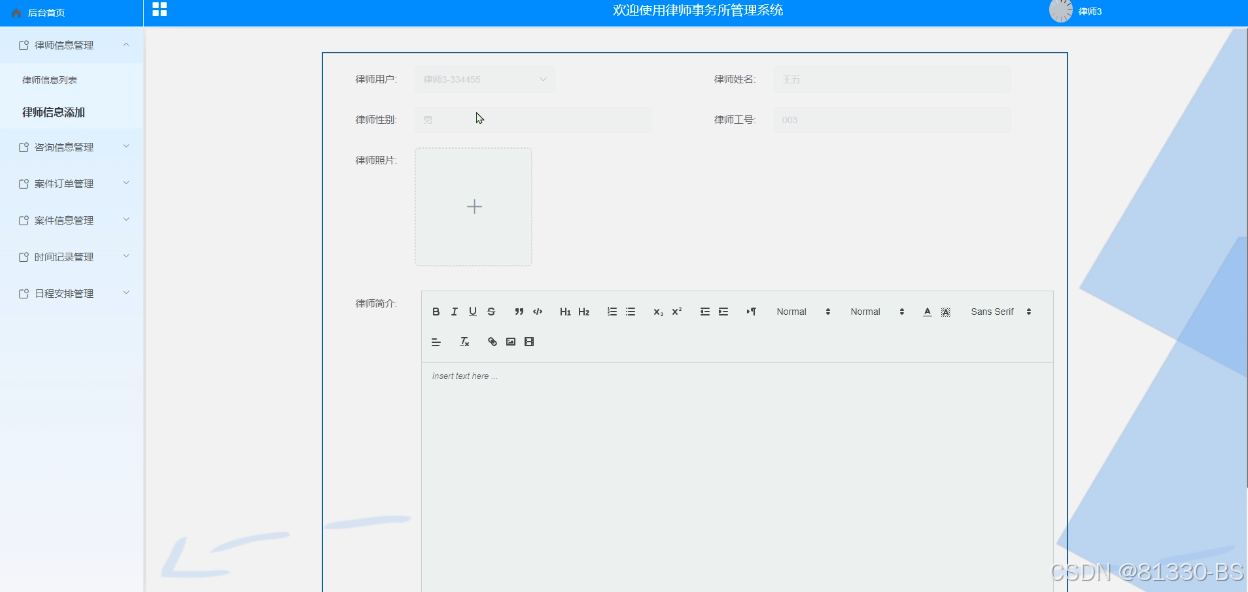Open 律师信息列表 submenu item
This screenshot has width=1248, height=592.
[50, 80]
